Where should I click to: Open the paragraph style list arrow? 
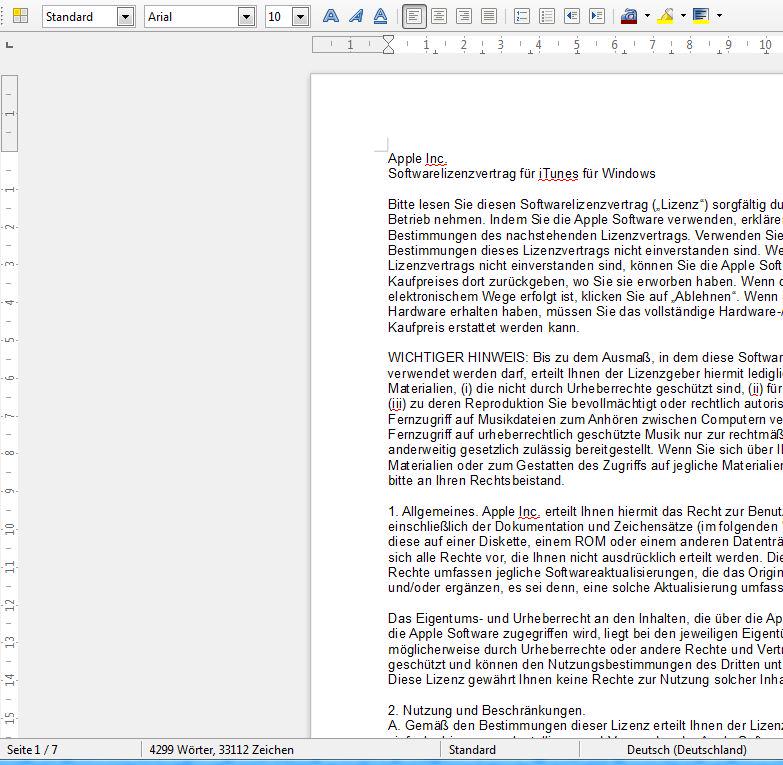[126, 17]
